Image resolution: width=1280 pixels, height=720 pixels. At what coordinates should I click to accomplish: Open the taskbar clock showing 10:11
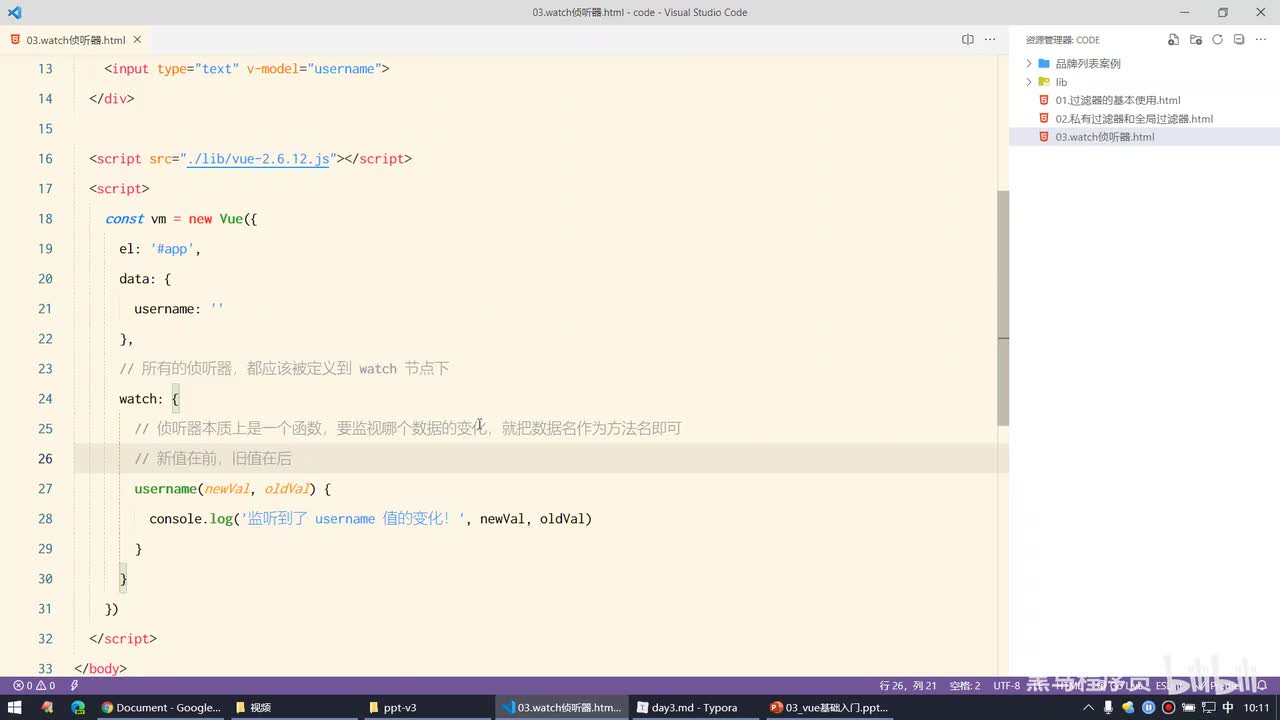click(1257, 707)
